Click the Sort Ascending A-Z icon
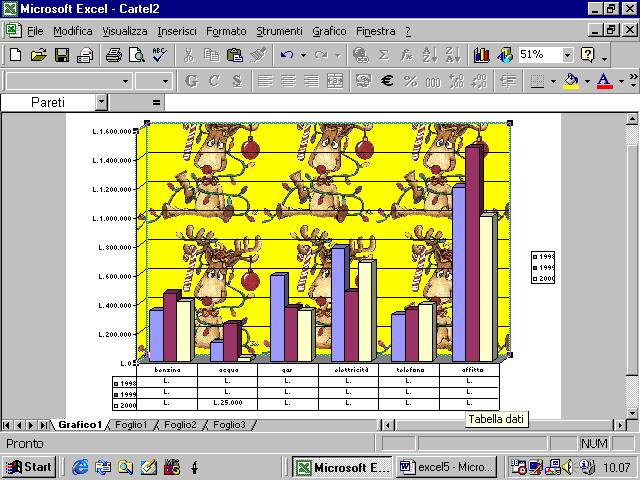The width and height of the screenshot is (640, 480). click(x=430, y=55)
